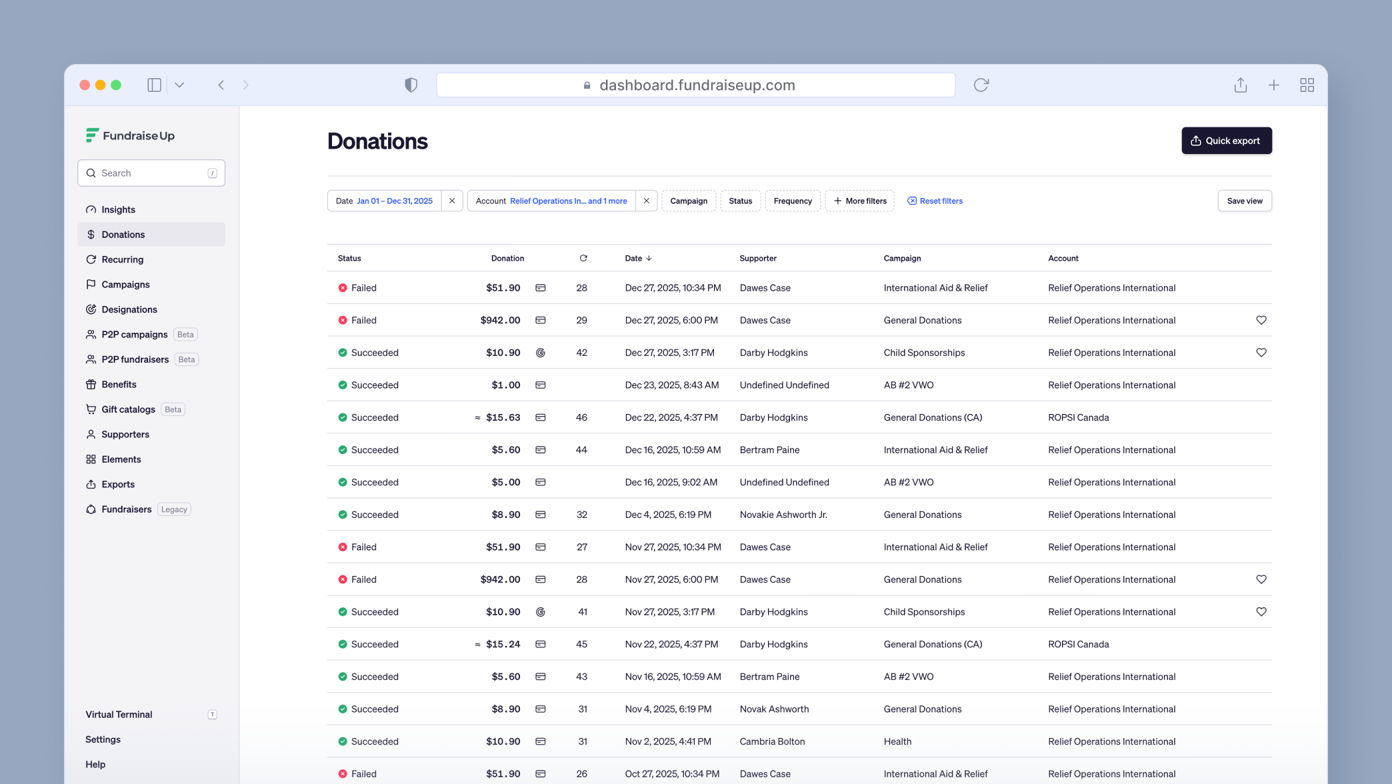Click failed status icon on Dec 27 $51.90 row
The height and width of the screenshot is (784, 1392).
[343, 288]
